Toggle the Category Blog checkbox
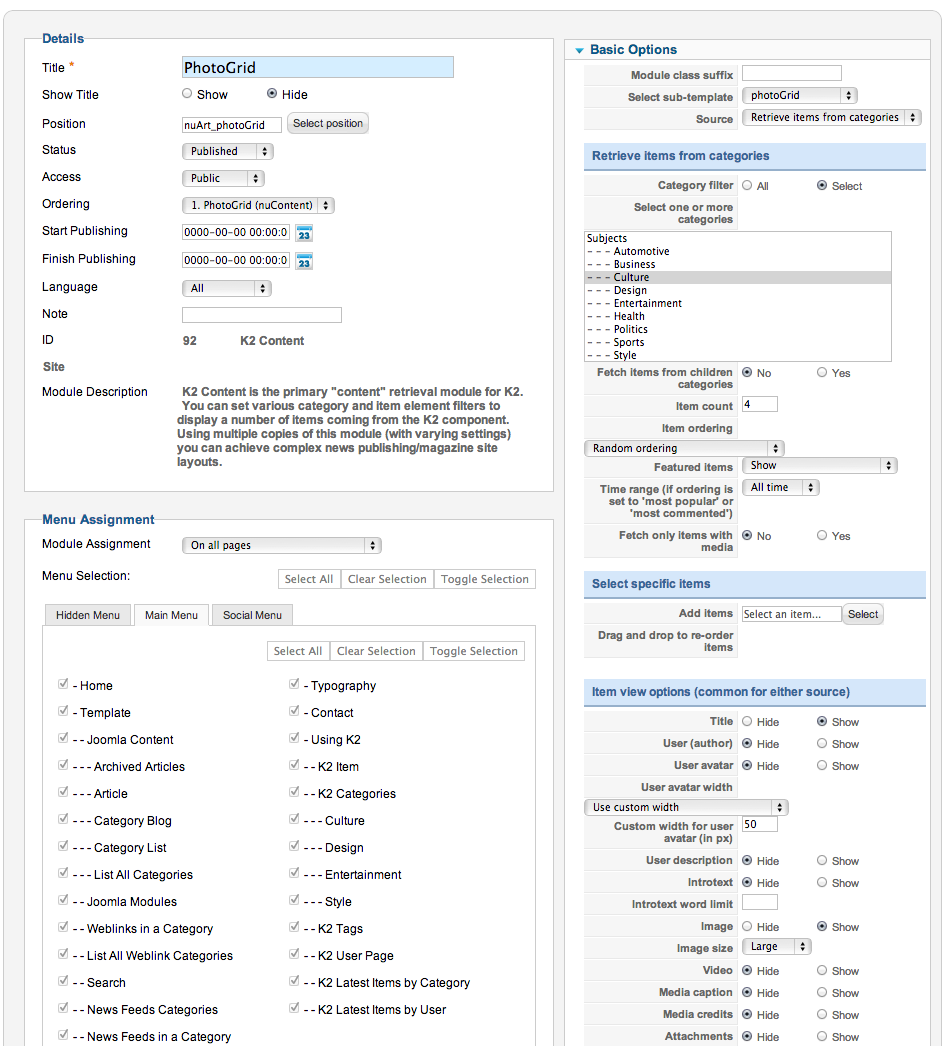 coord(63,819)
